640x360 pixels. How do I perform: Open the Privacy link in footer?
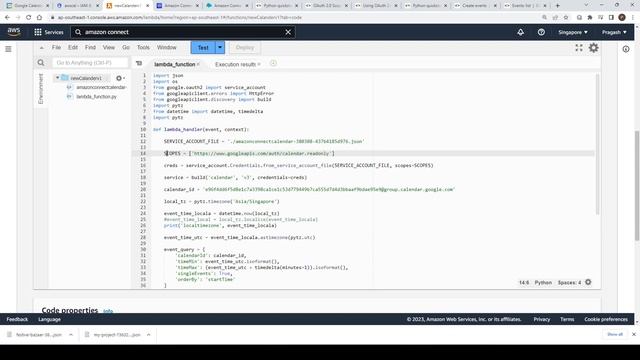(542, 319)
